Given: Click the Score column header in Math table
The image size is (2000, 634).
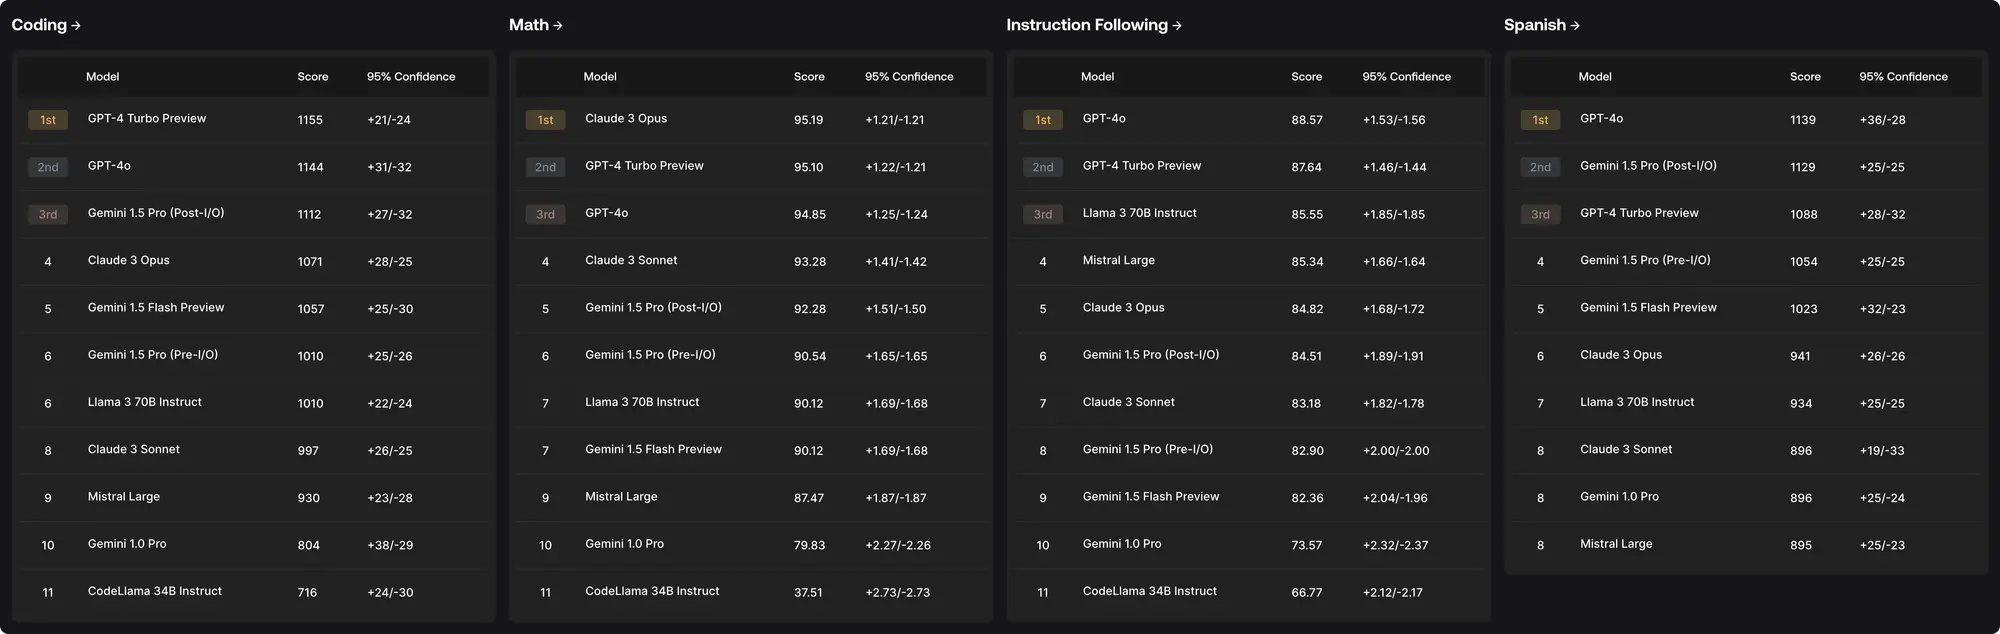Looking at the screenshot, I should [x=809, y=77].
